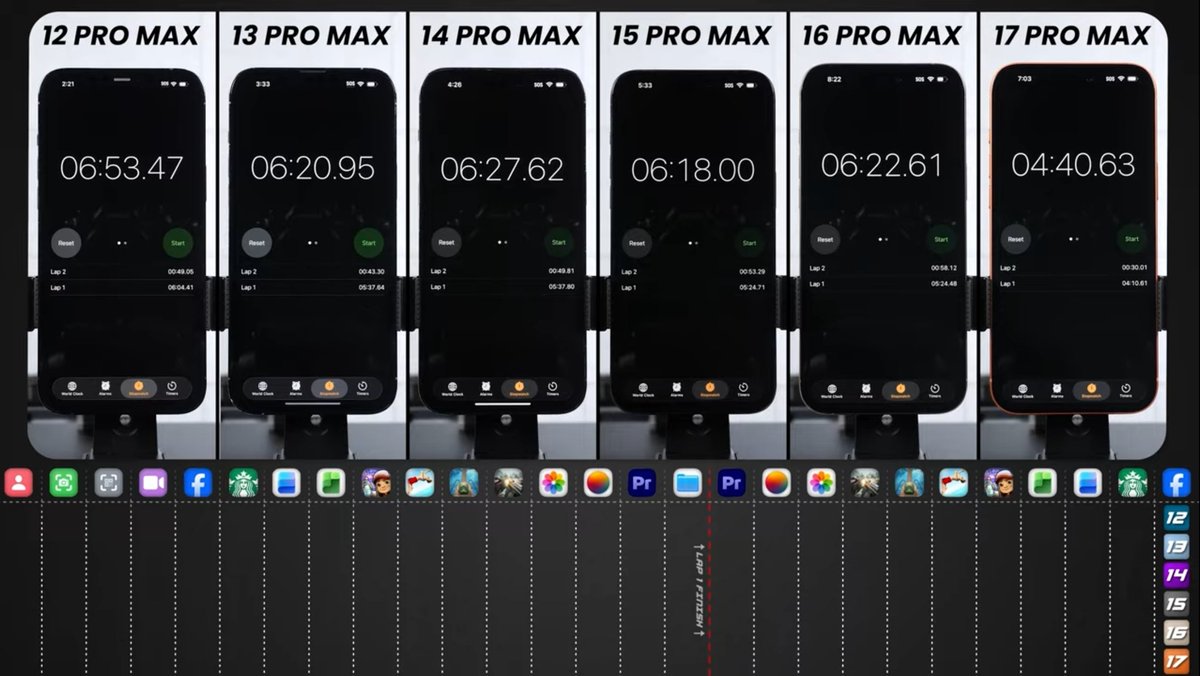Tap Timers on the 15 Pro Max
1200x676 pixels.
743,389
